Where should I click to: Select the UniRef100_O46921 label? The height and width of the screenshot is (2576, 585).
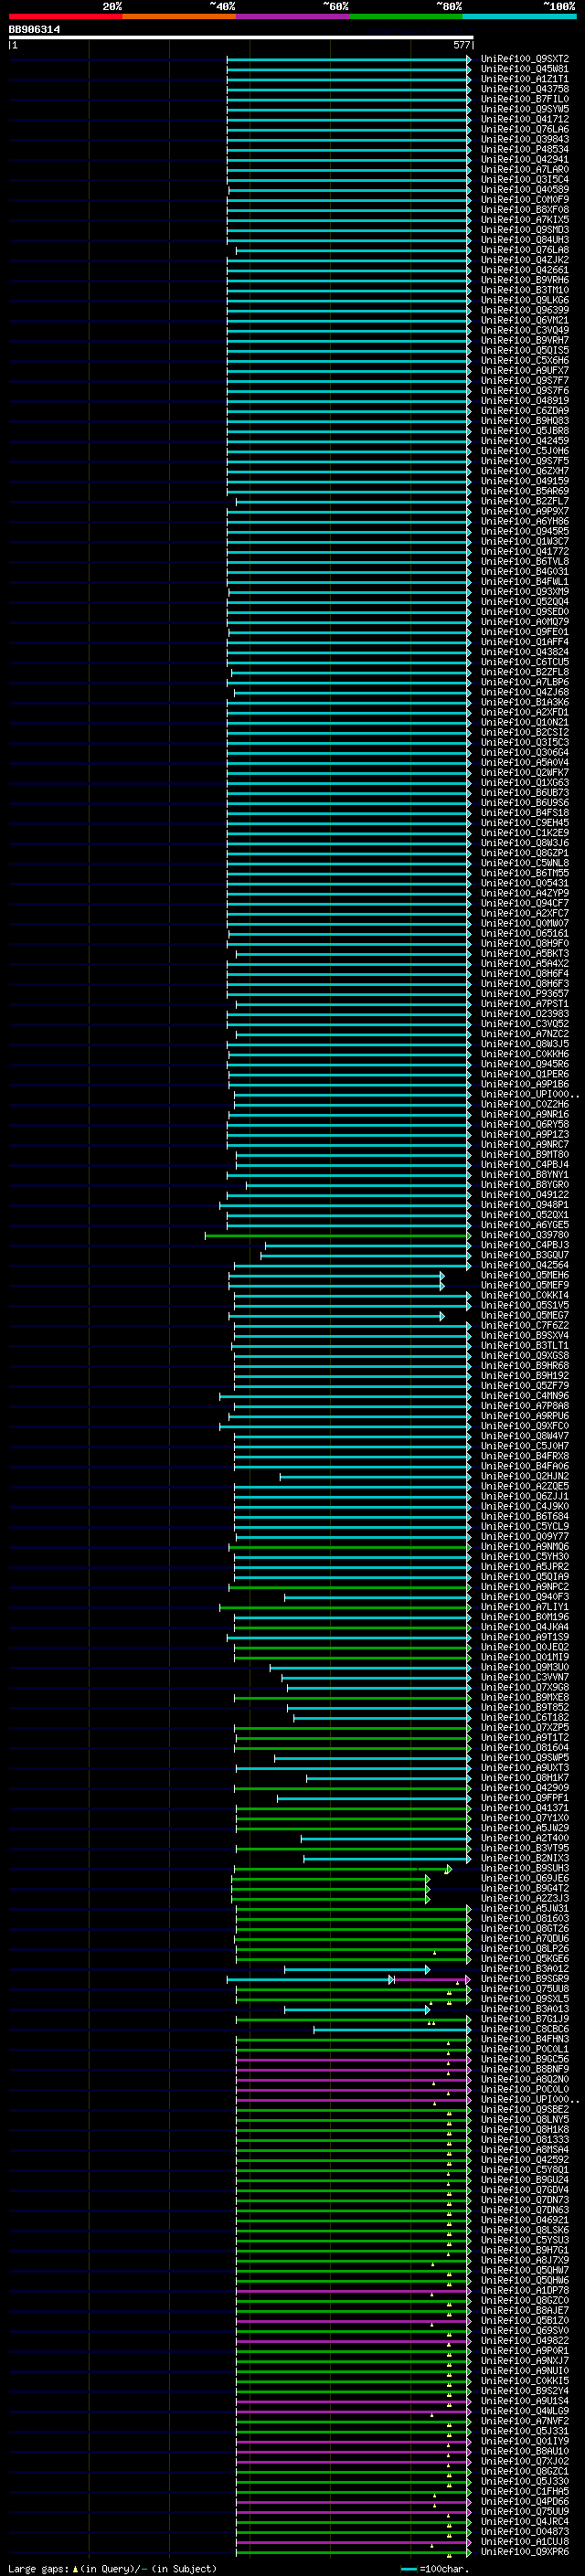(525, 2220)
